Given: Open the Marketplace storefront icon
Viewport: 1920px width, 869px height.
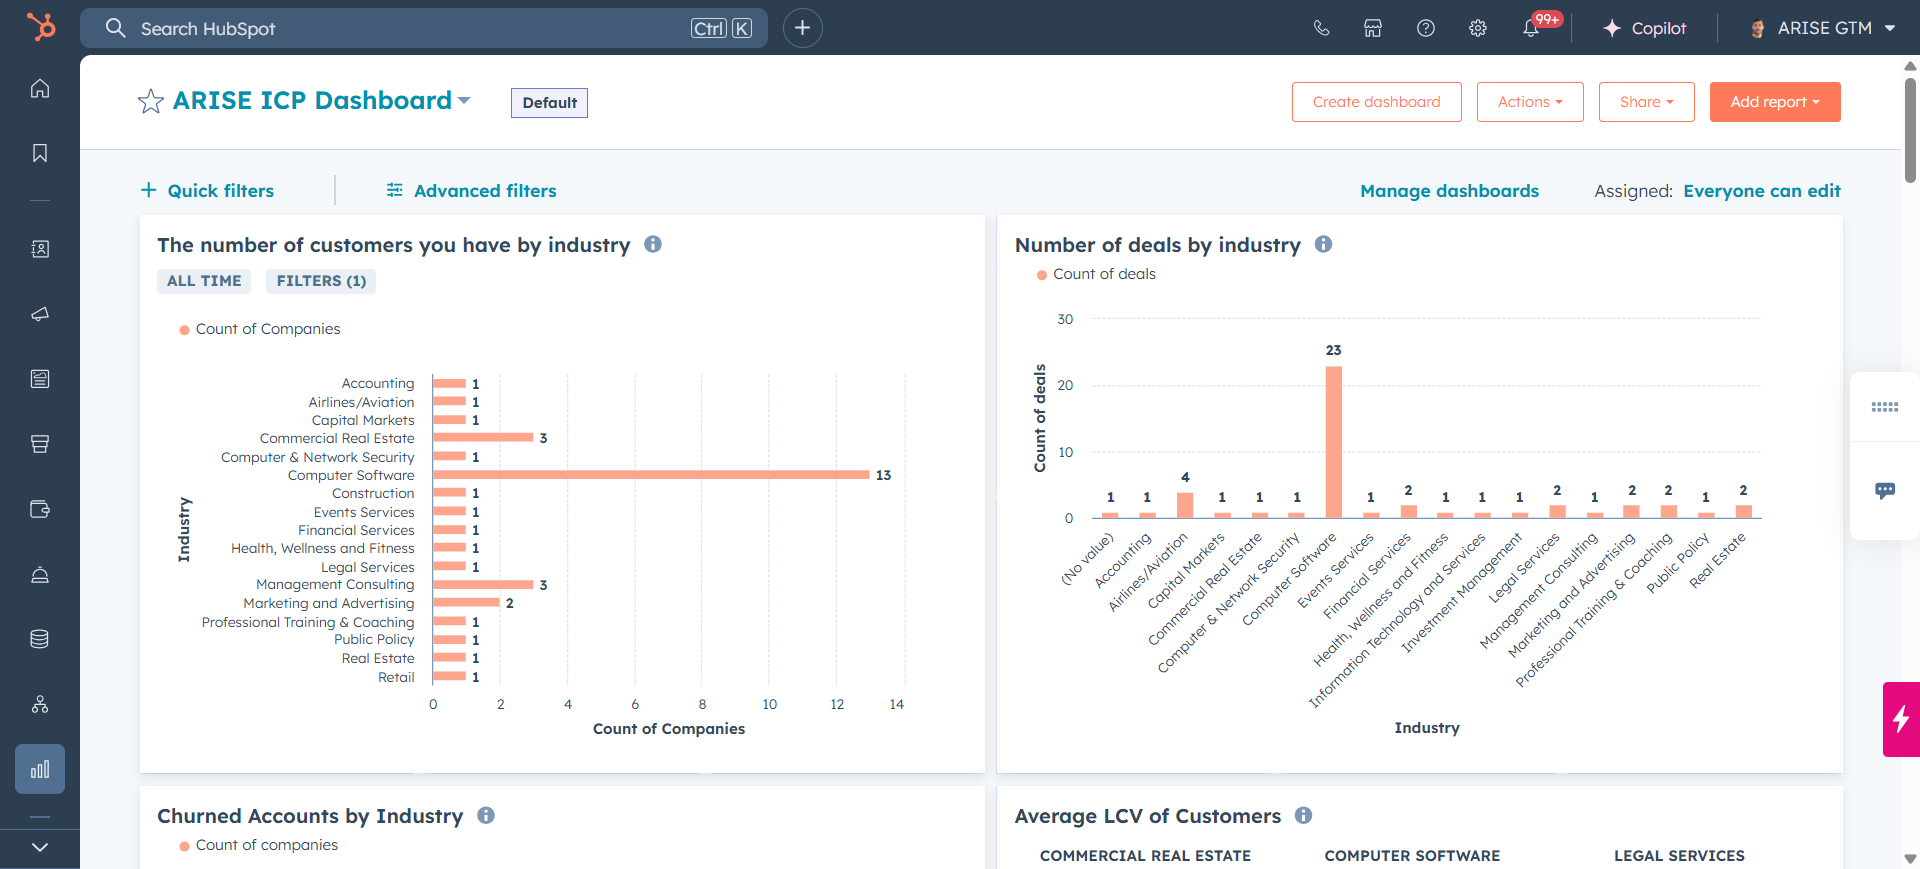Looking at the screenshot, I should pyautogui.click(x=1373, y=28).
